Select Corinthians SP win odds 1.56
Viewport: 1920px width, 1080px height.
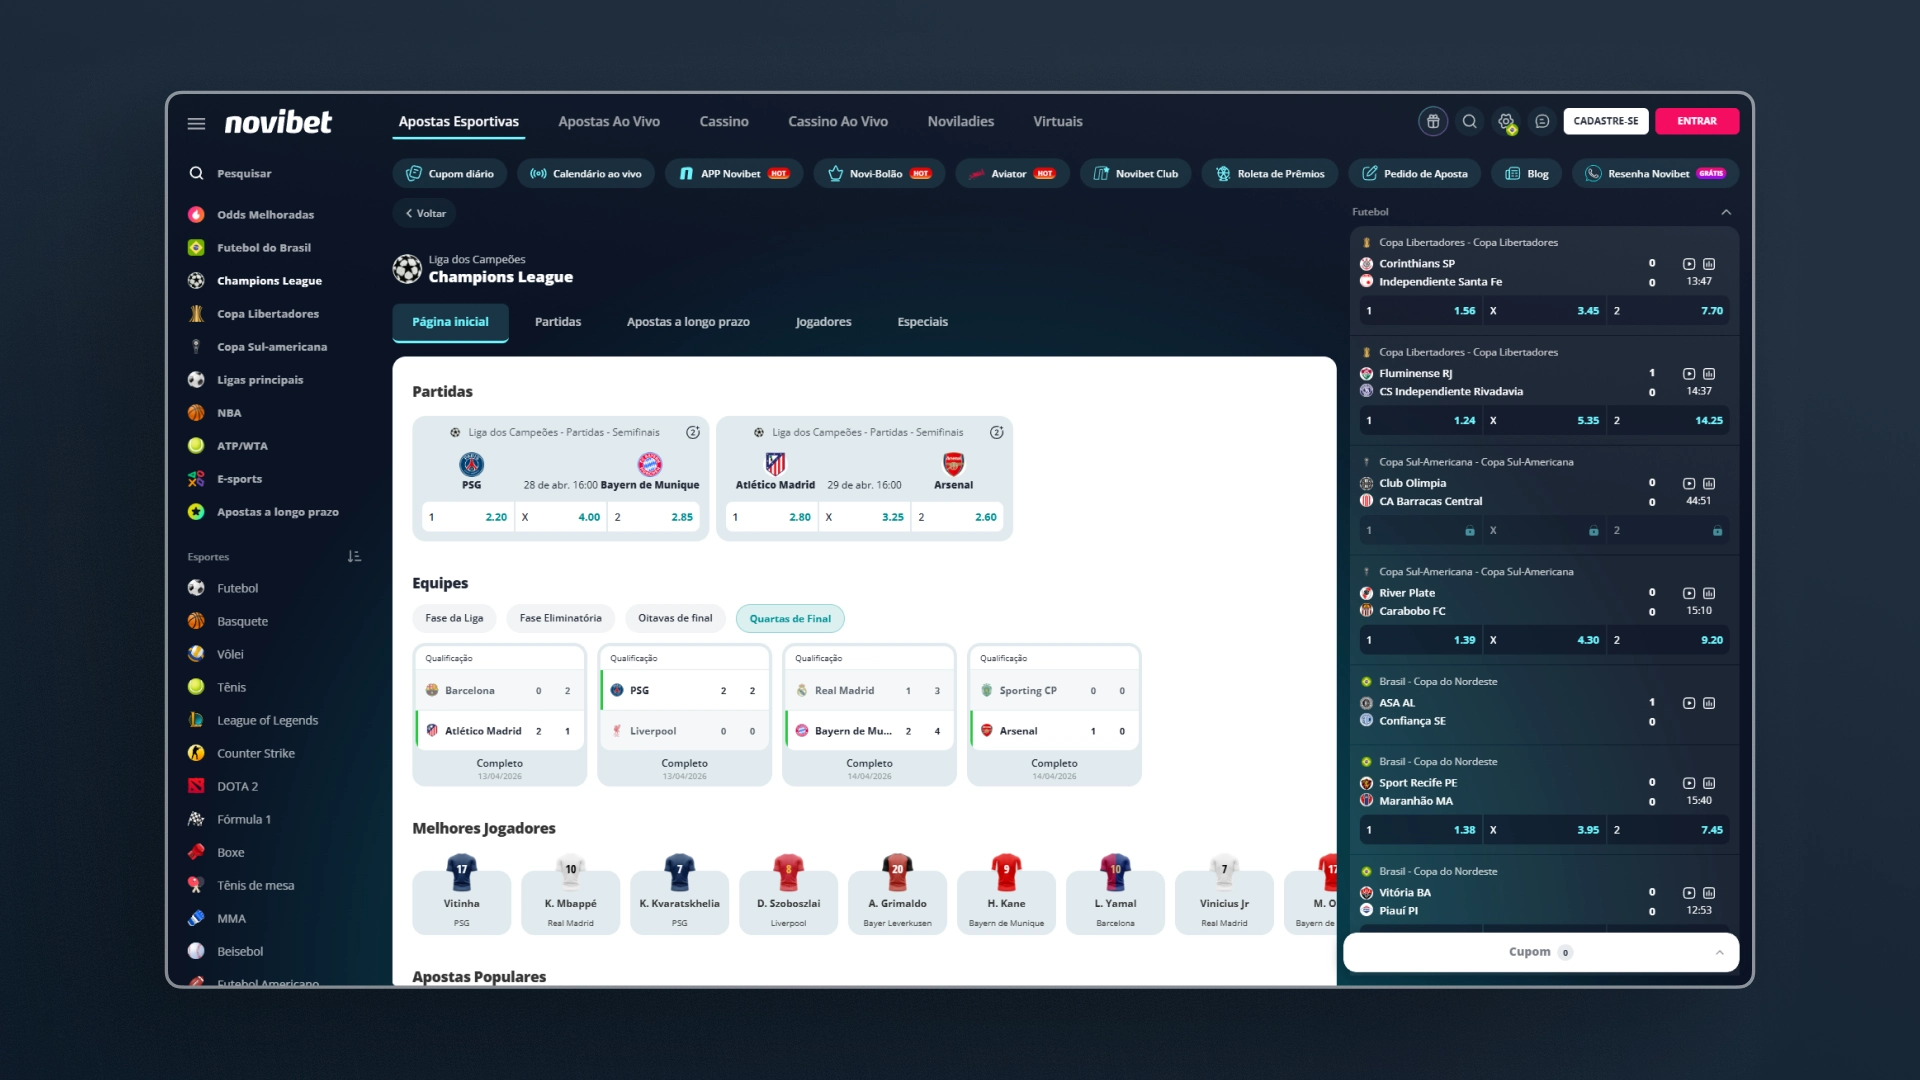point(1420,311)
